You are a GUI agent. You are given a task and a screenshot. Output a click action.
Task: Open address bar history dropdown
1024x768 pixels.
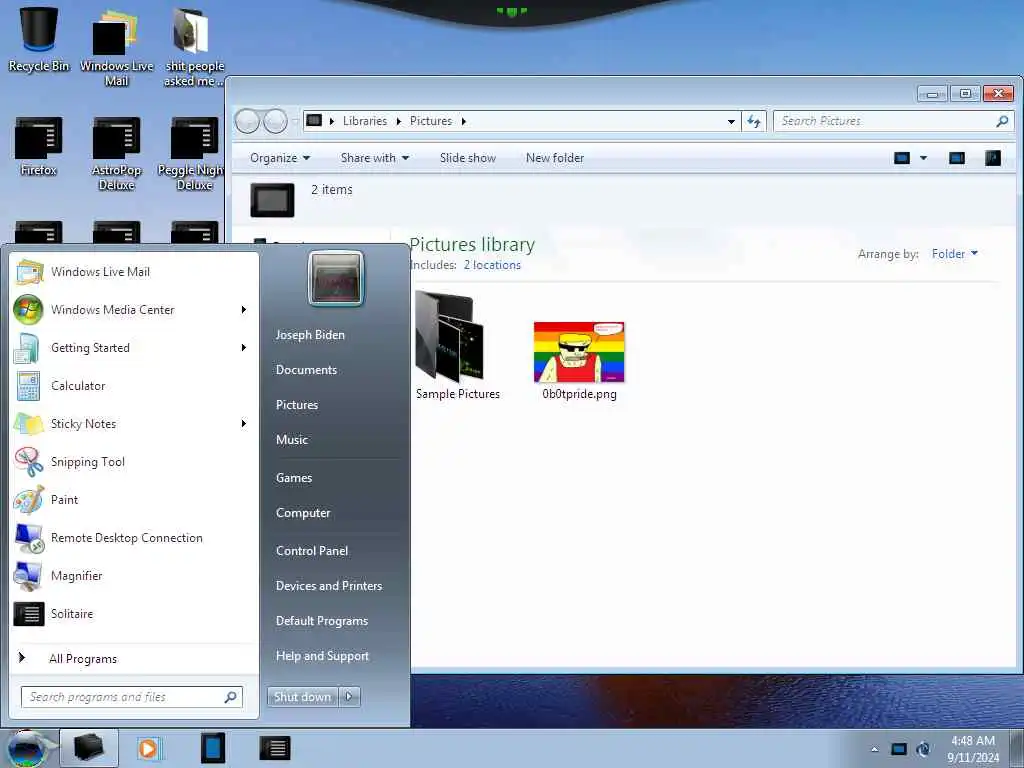click(x=731, y=121)
